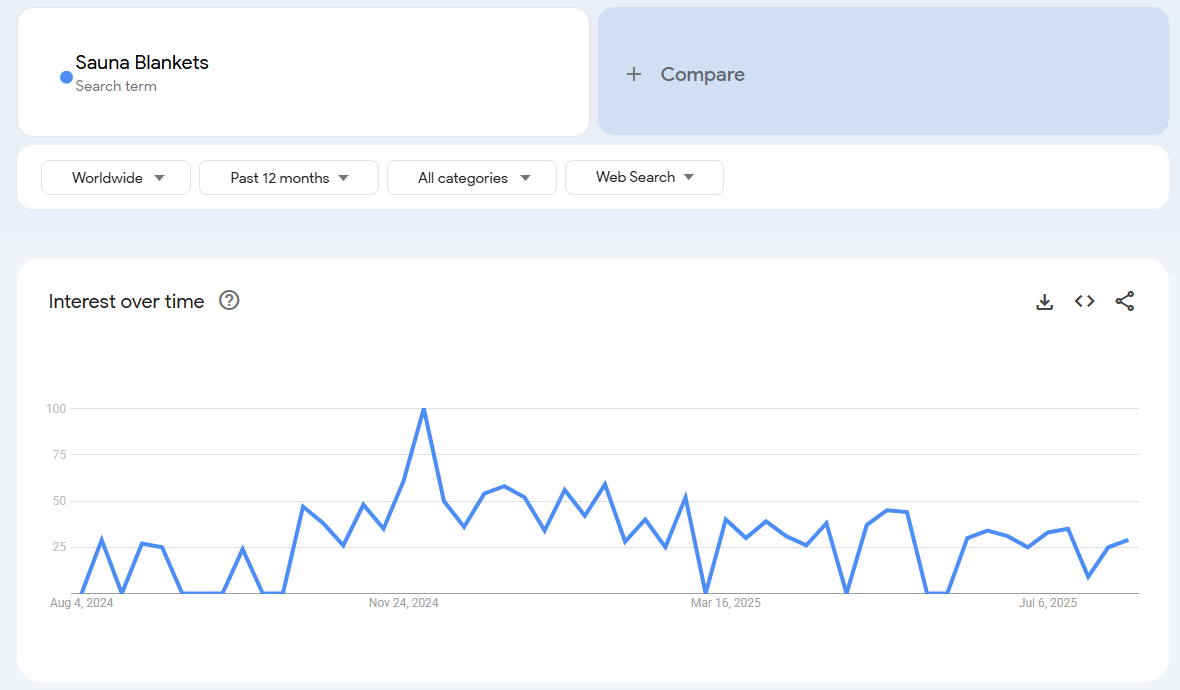Image resolution: width=1180 pixels, height=690 pixels.
Task: Click the blue dot next to Sauna Blankets
Action: tap(66, 77)
